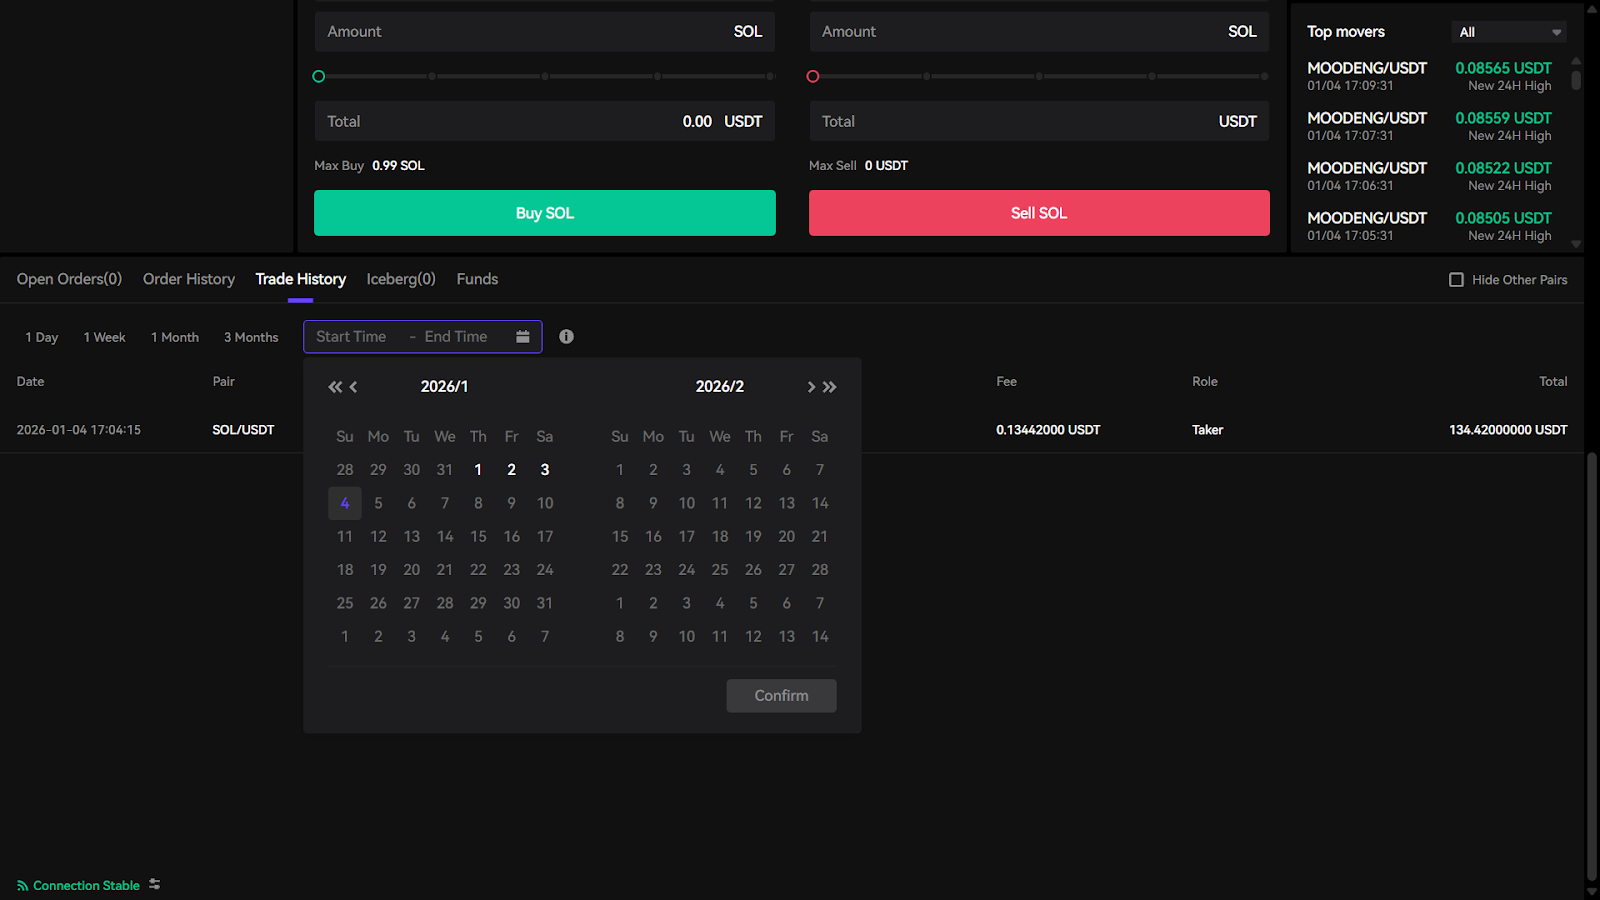Select the 3 Months time filter
This screenshot has height=900, width=1600.
251,338
